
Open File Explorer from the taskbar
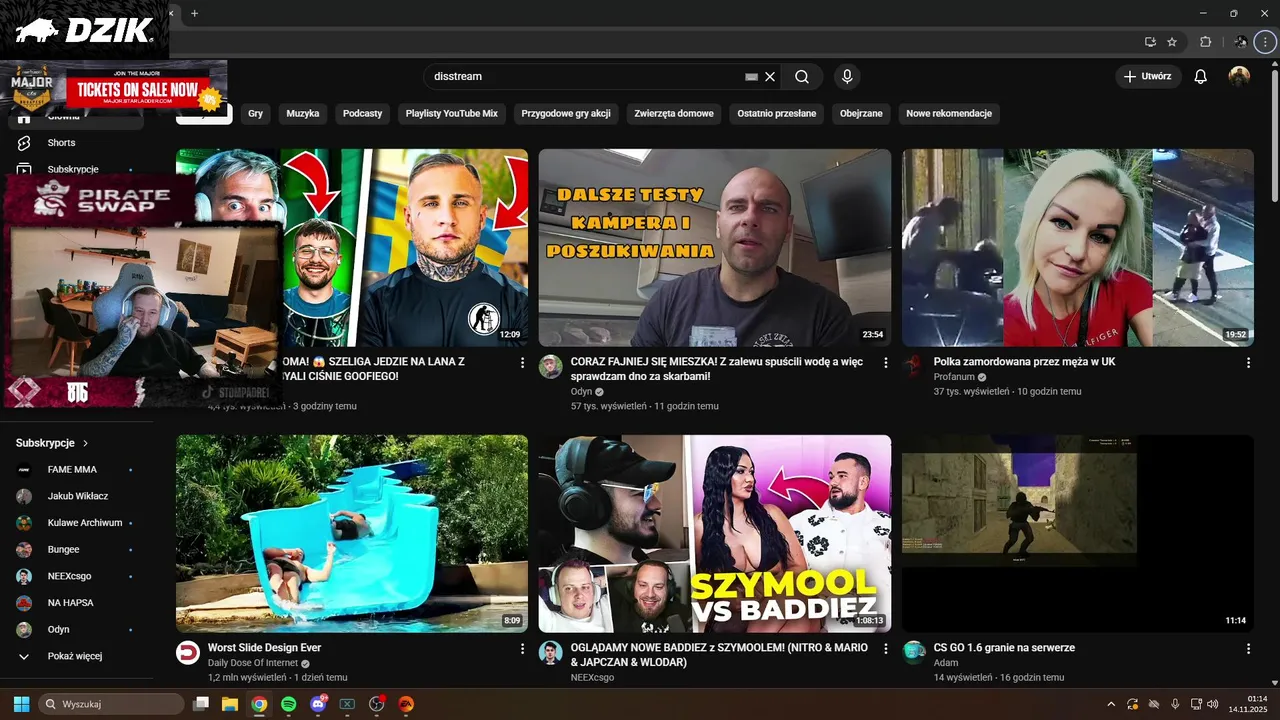pyautogui.click(x=229, y=704)
